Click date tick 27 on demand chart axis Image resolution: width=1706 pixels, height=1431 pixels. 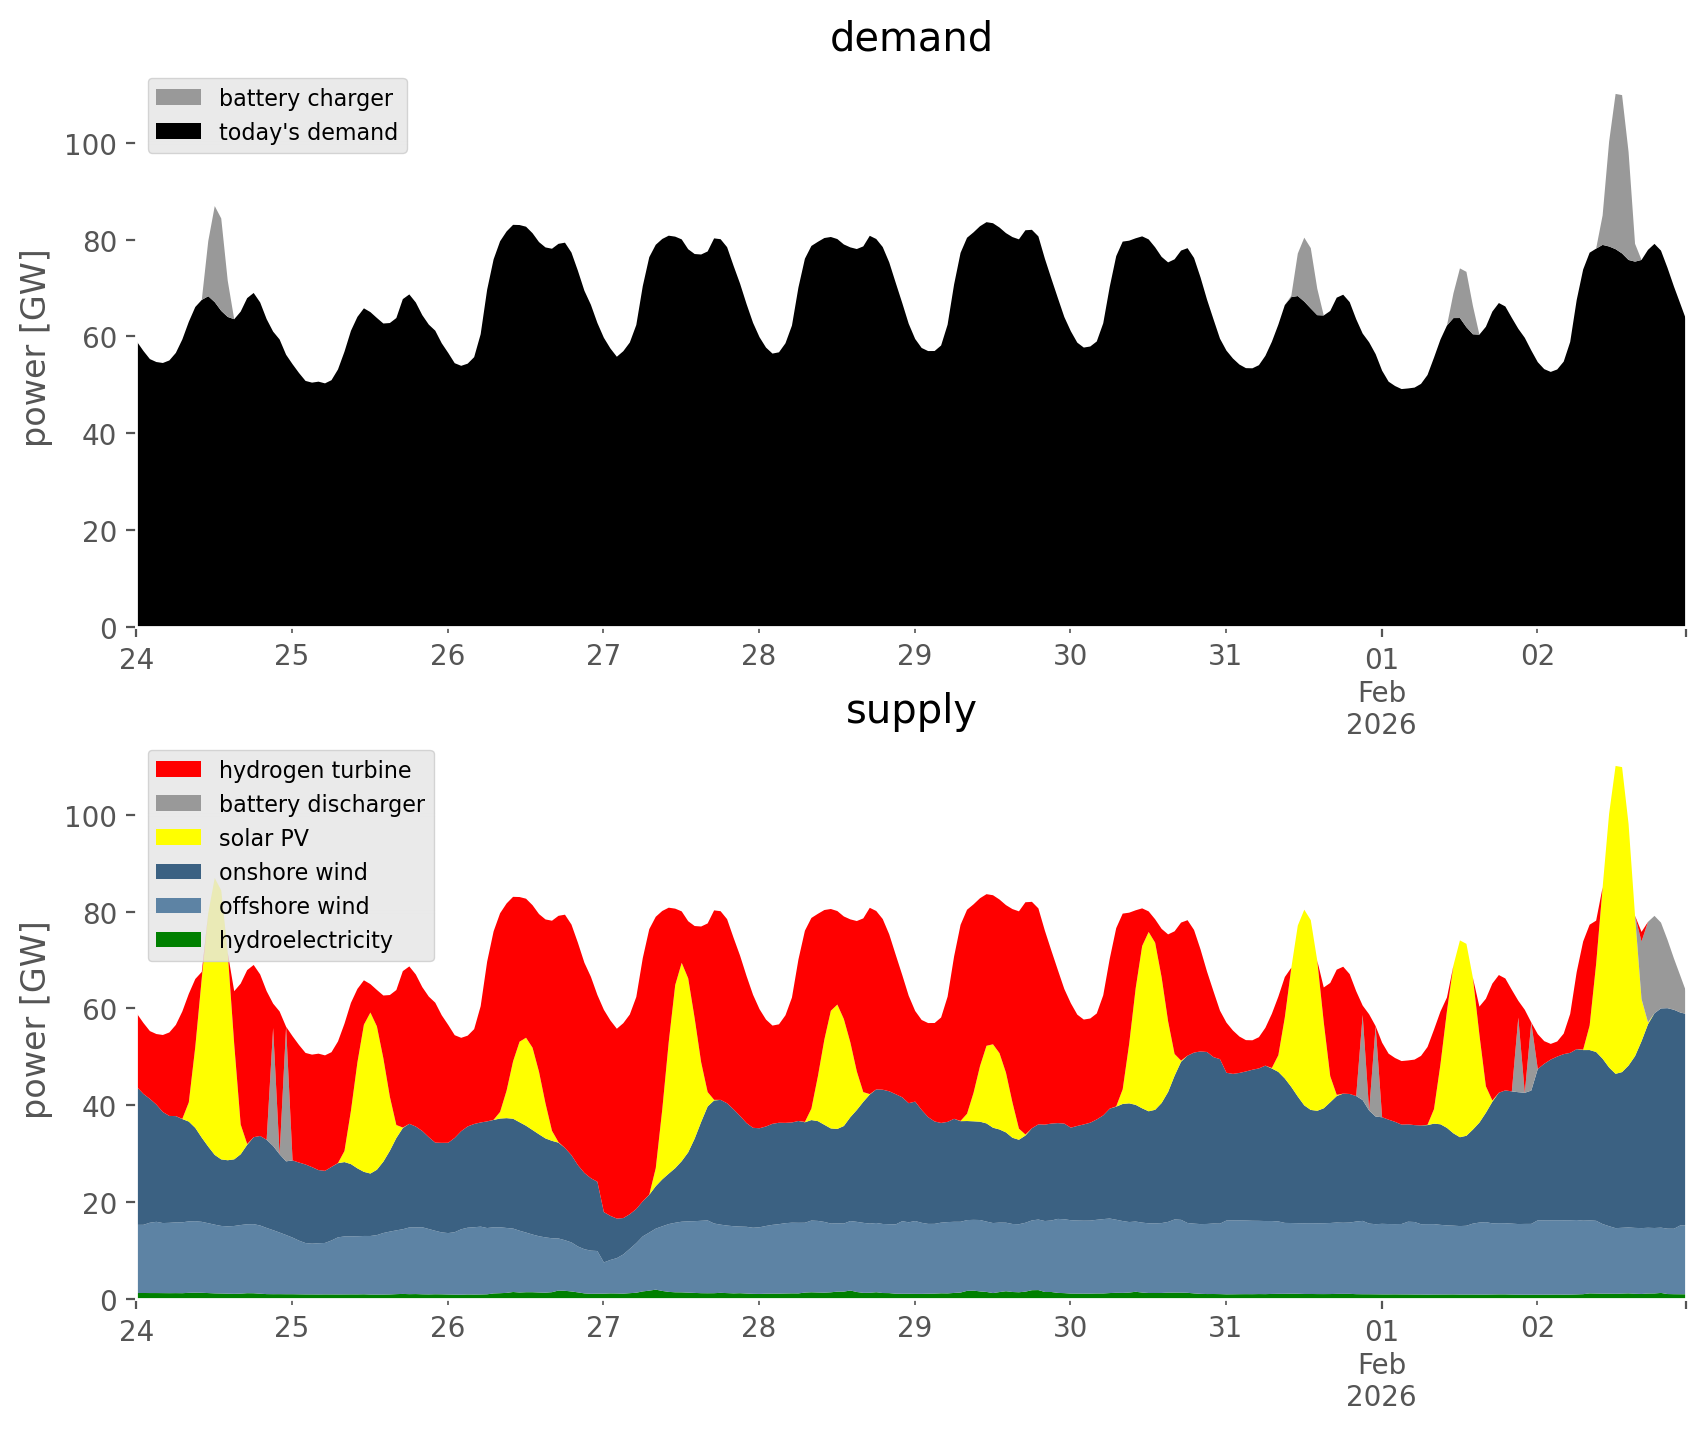tap(603, 657)
